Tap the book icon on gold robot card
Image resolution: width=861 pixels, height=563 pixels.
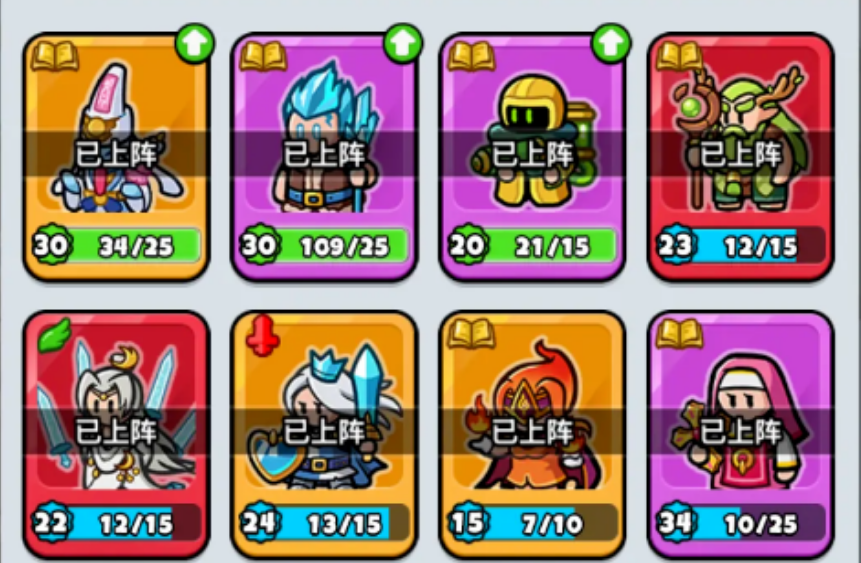[472, 57]
